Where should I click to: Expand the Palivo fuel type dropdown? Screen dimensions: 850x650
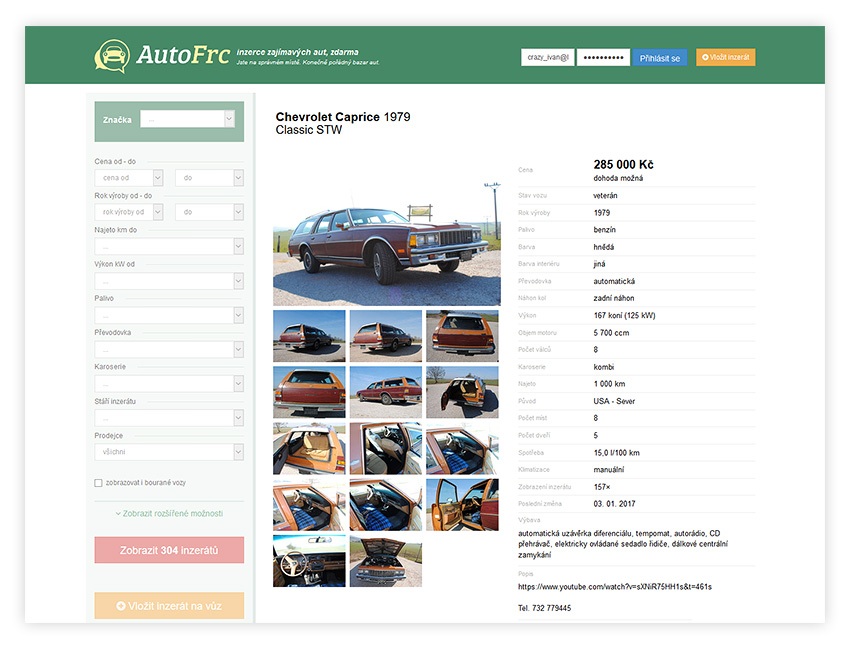click(x=169, y=315)
